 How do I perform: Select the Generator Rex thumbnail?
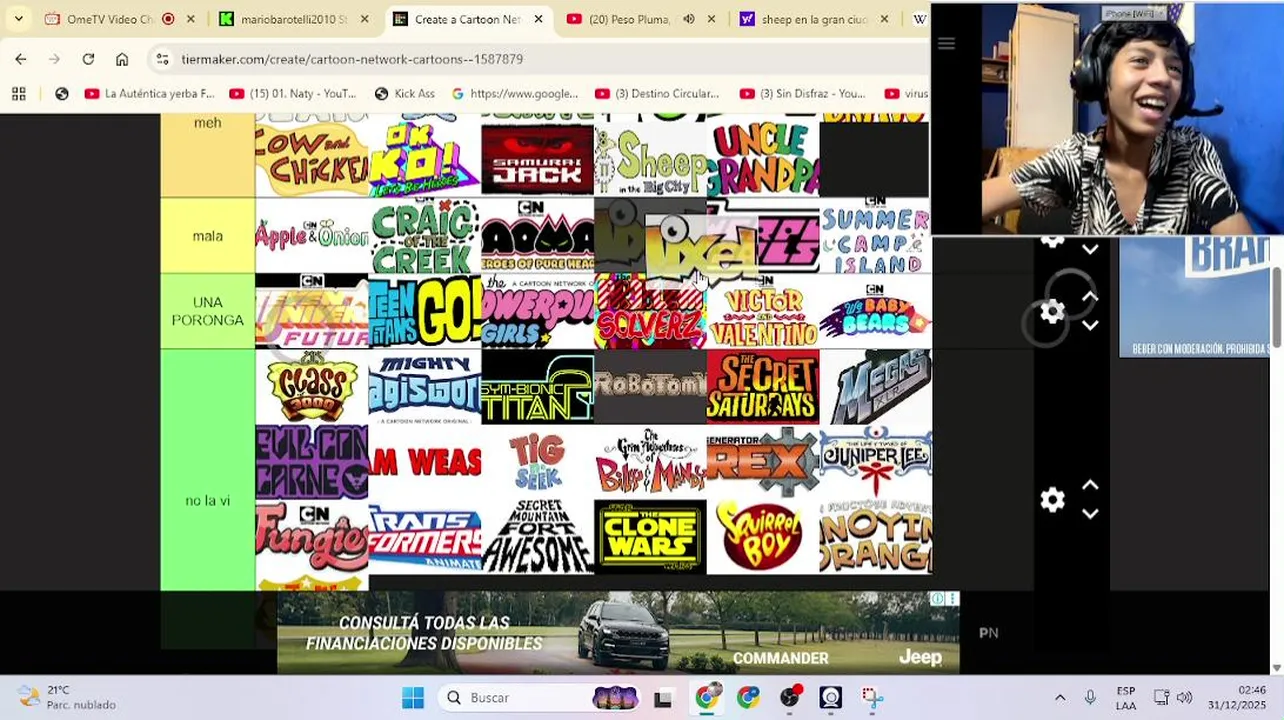[763, 462]
